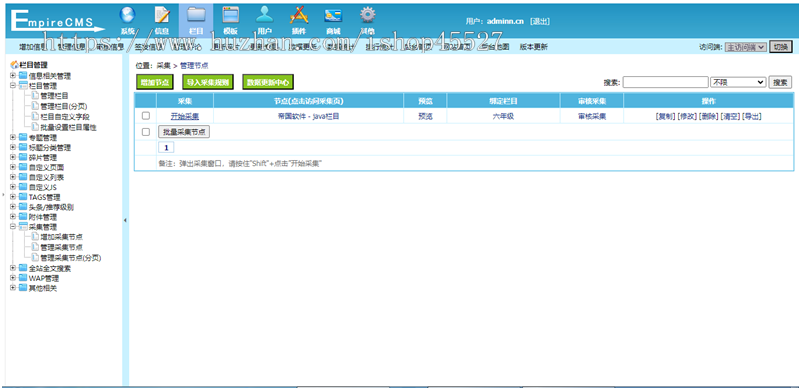The height and width of the screenshot is (390, 801).
Task: Click the page icon of 增加采集节点
Action: 35,237
